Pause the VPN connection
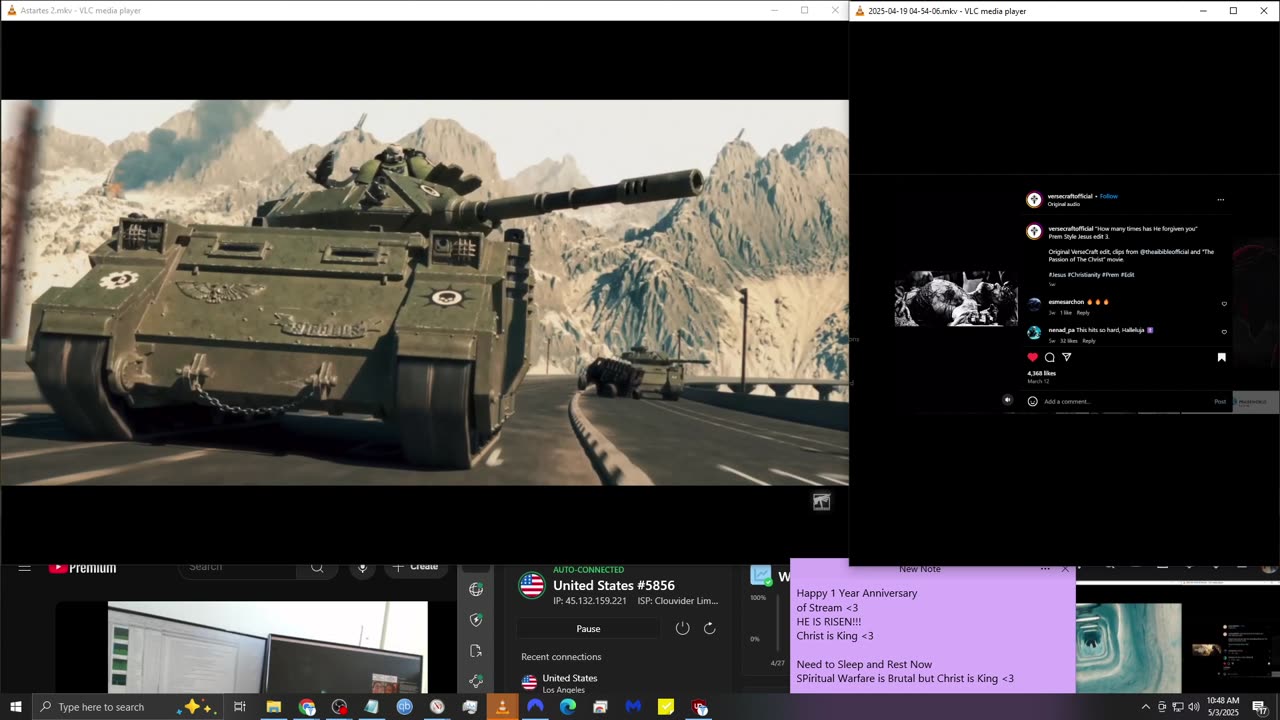1280x720 pixels. (588, 629)
